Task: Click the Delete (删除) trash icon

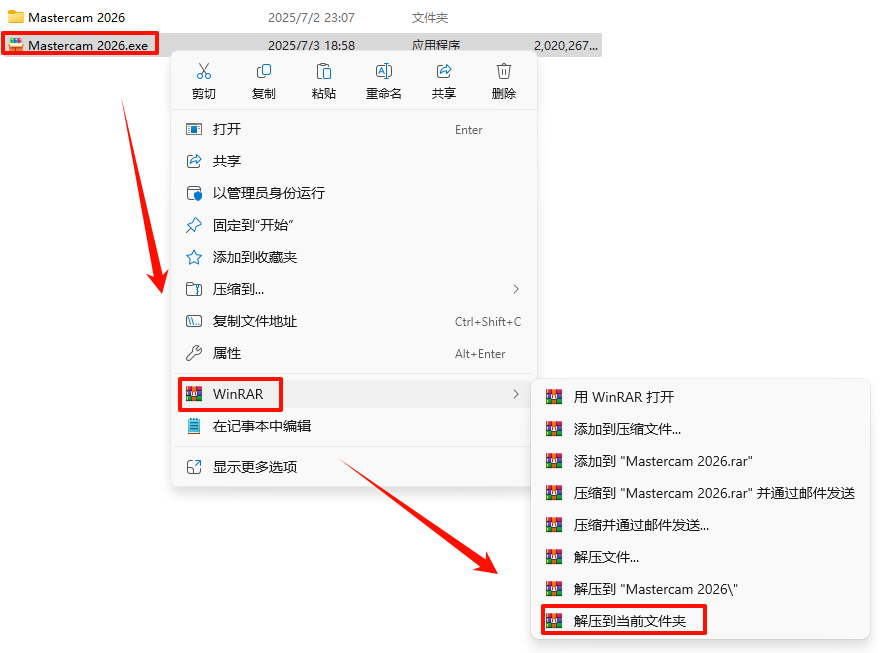Action: tap(504, 71)
